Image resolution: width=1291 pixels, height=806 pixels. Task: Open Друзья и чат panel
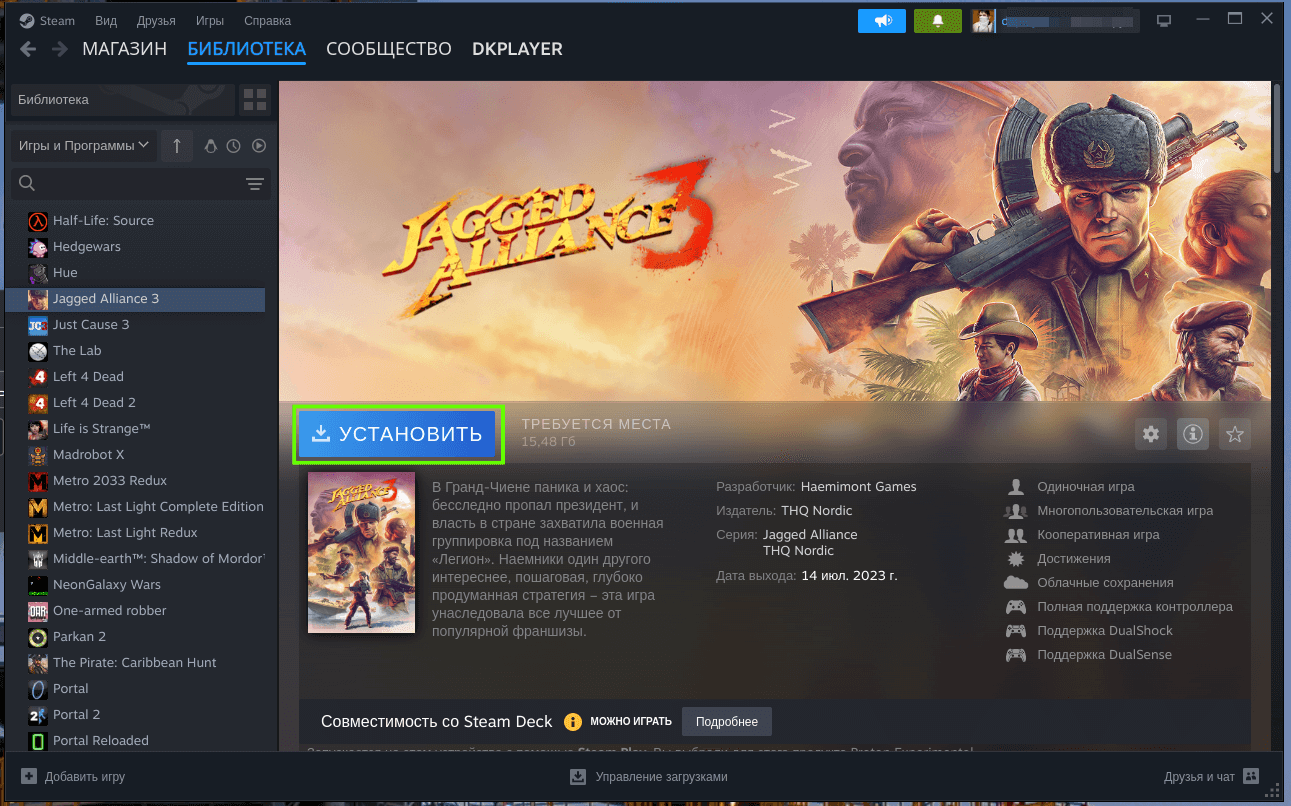click(x=1211, y=777)
